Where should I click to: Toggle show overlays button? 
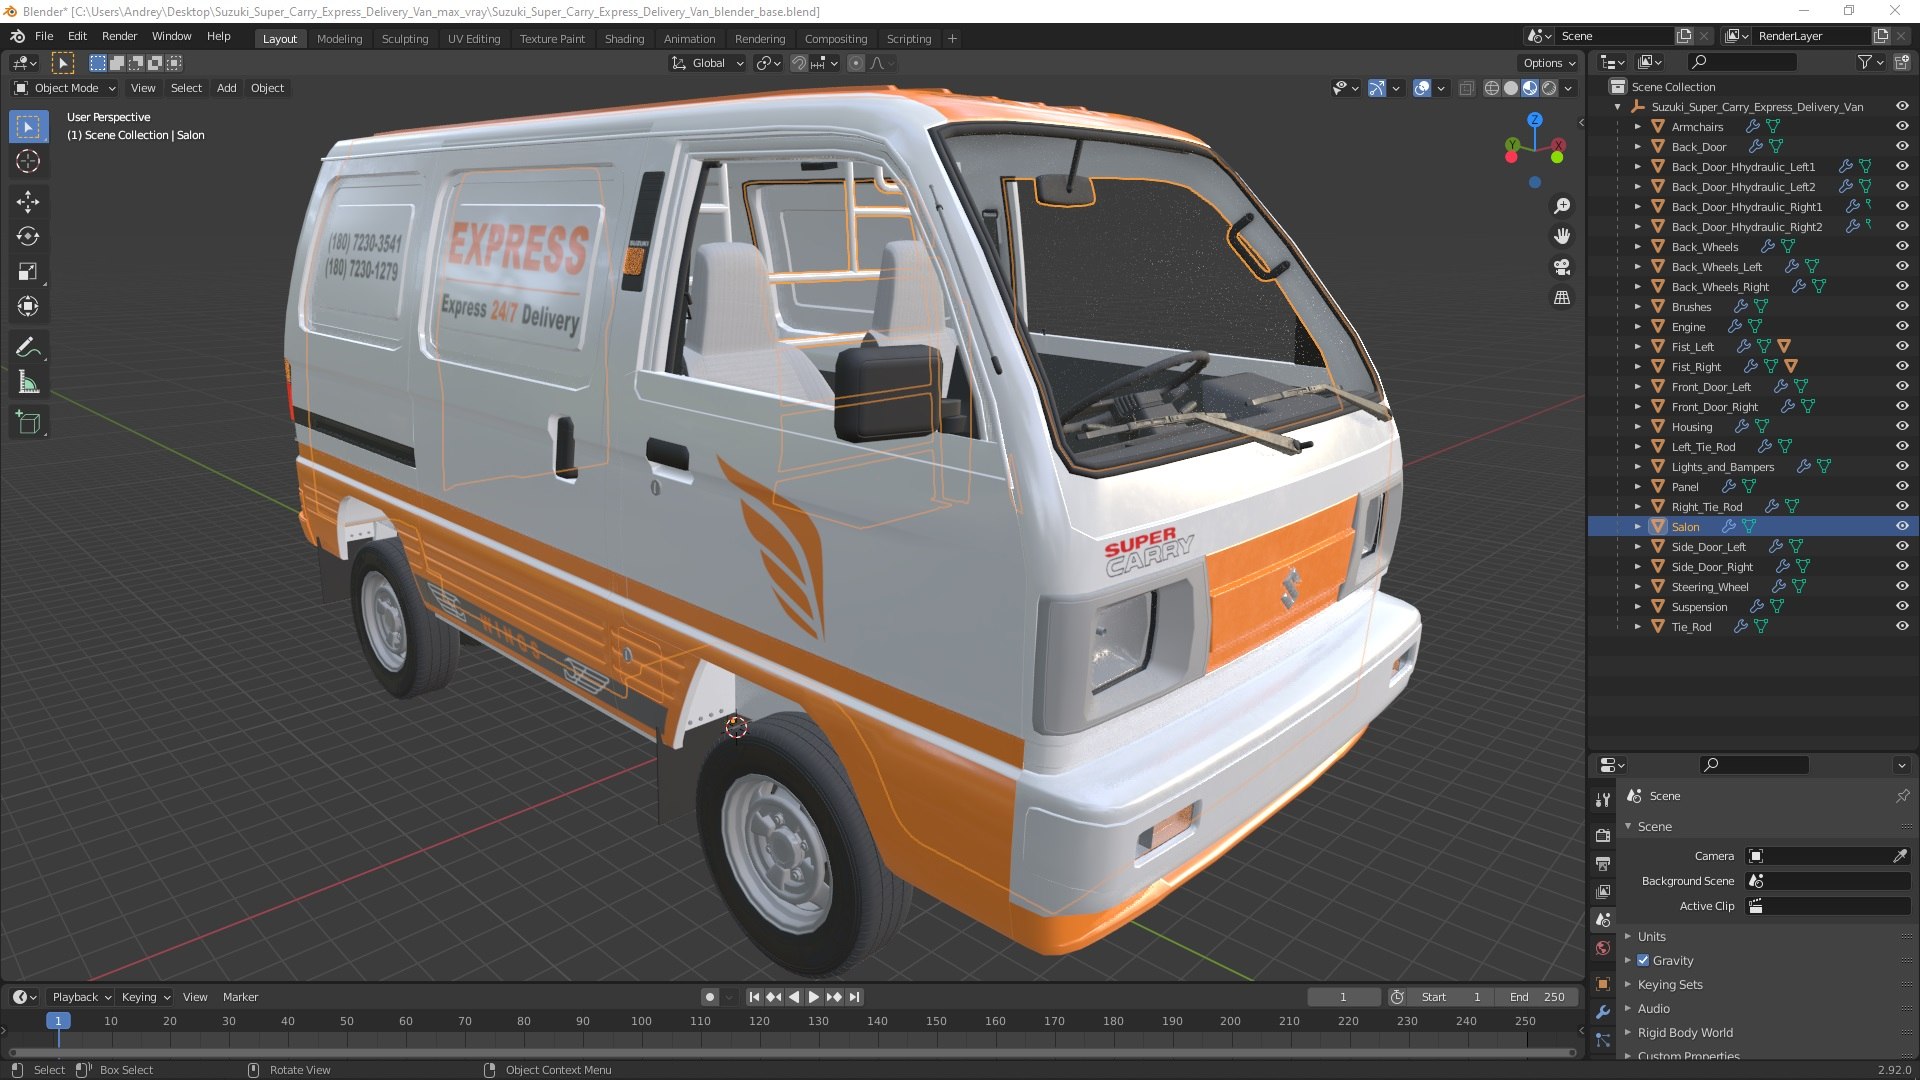1422,88
